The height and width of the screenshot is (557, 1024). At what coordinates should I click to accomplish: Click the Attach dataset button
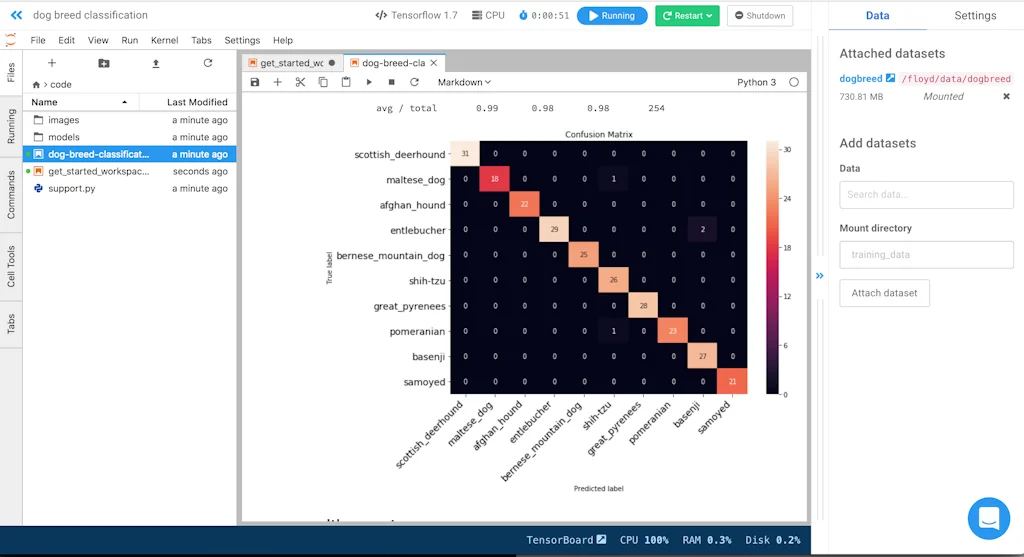[x=884, y=293]
